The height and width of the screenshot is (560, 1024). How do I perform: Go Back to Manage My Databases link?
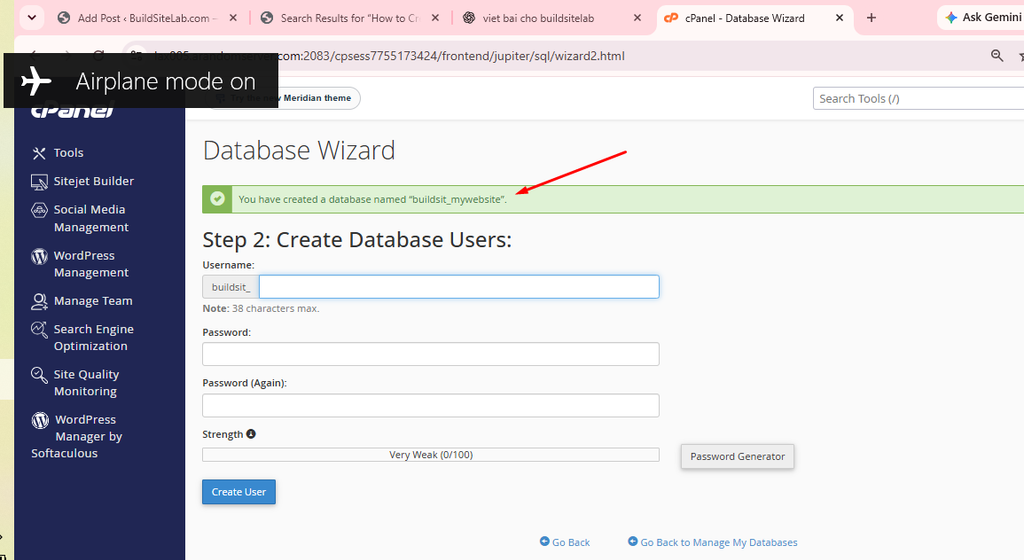point(718,542)
